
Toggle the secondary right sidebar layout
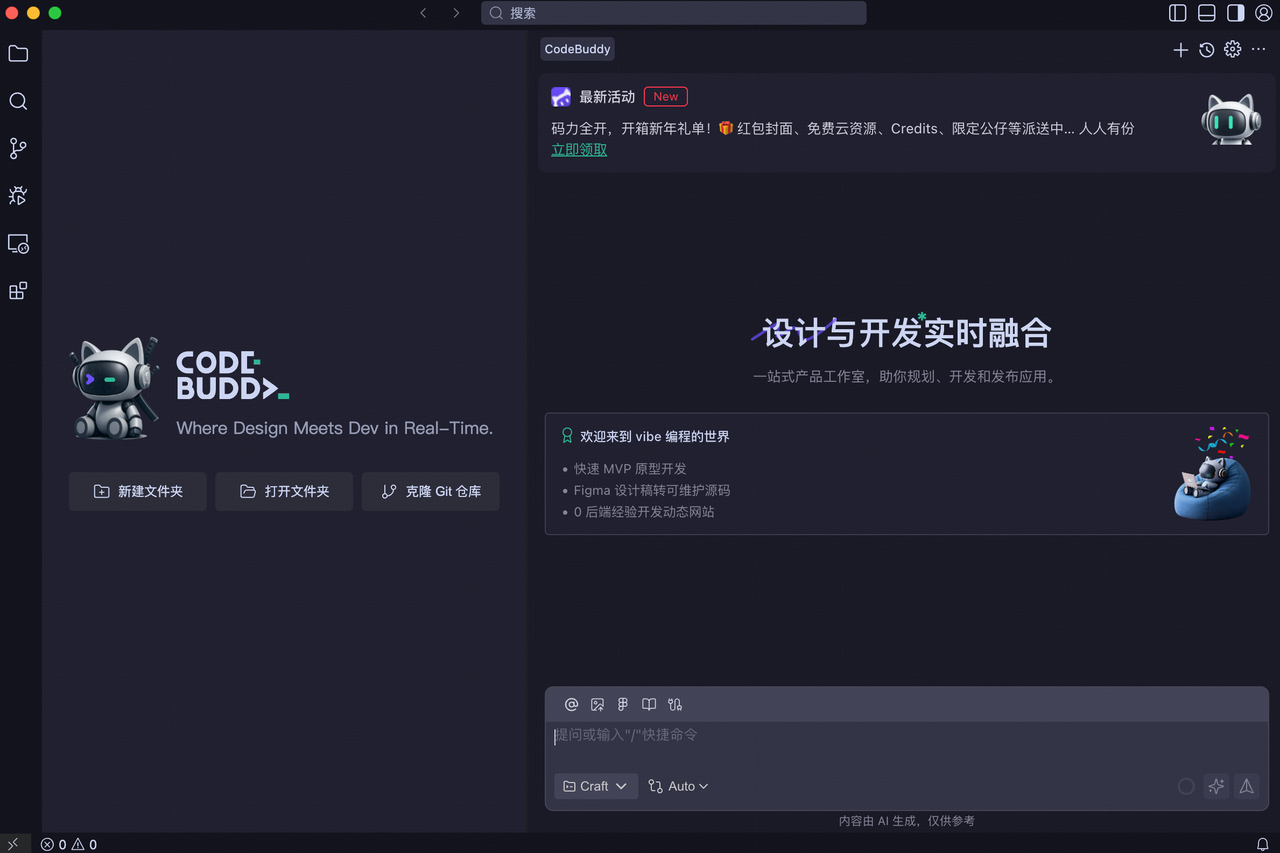tap(1236, 13)
